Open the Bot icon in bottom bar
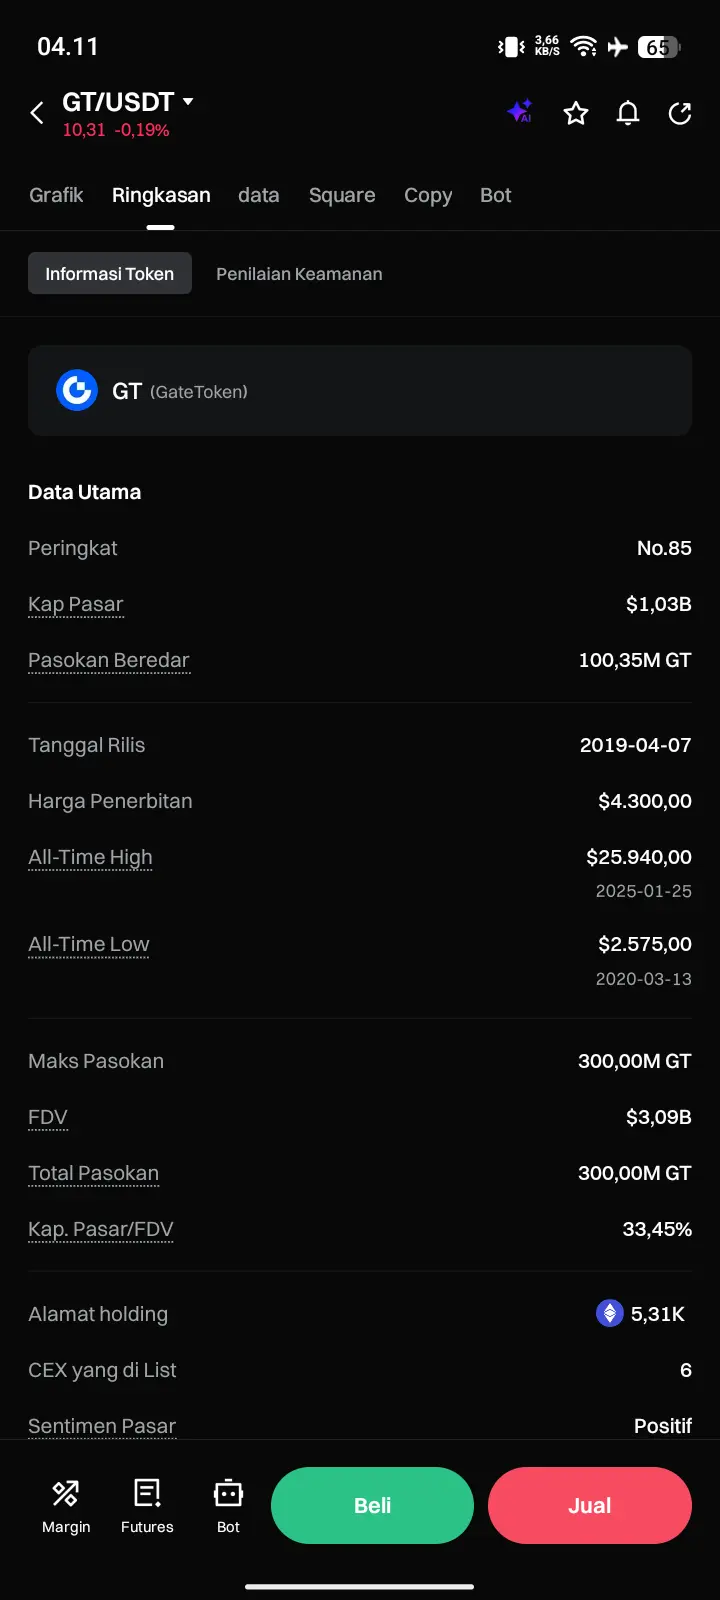This screenshot has height=1600, width=720. pyautogui.click(x=228, y=1505)
